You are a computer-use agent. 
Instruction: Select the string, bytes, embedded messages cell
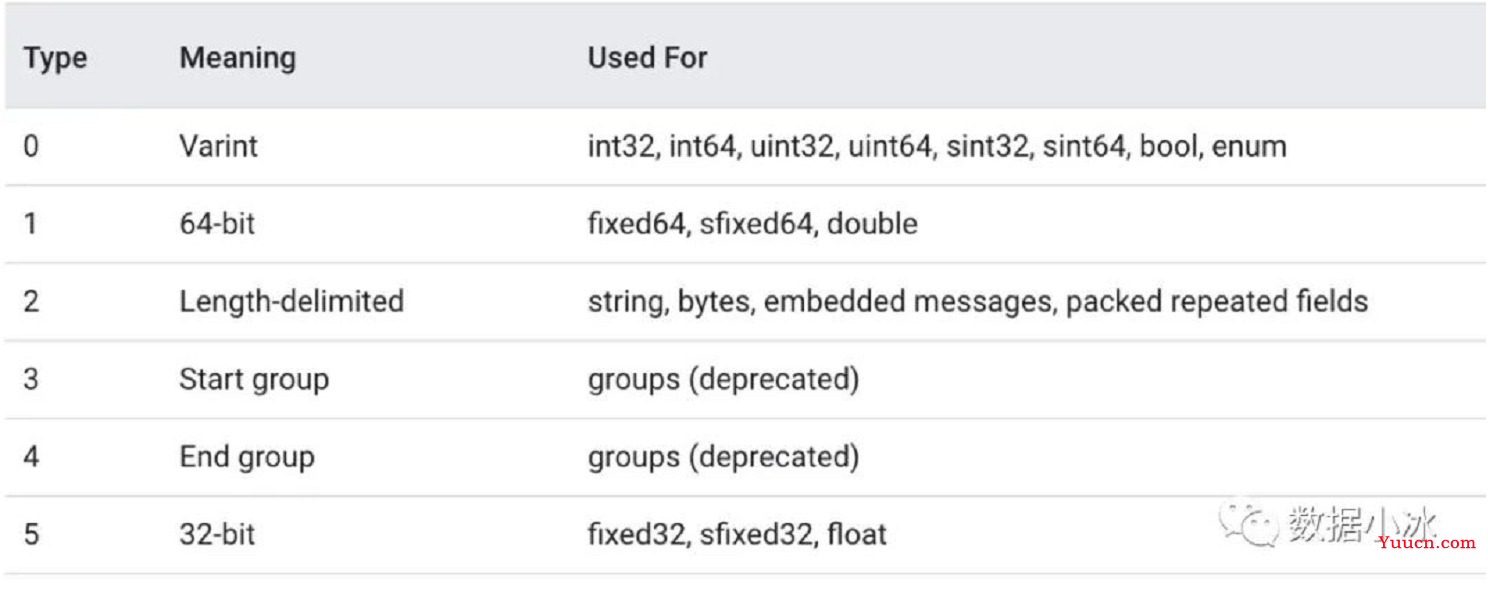[x=977, y=301]
